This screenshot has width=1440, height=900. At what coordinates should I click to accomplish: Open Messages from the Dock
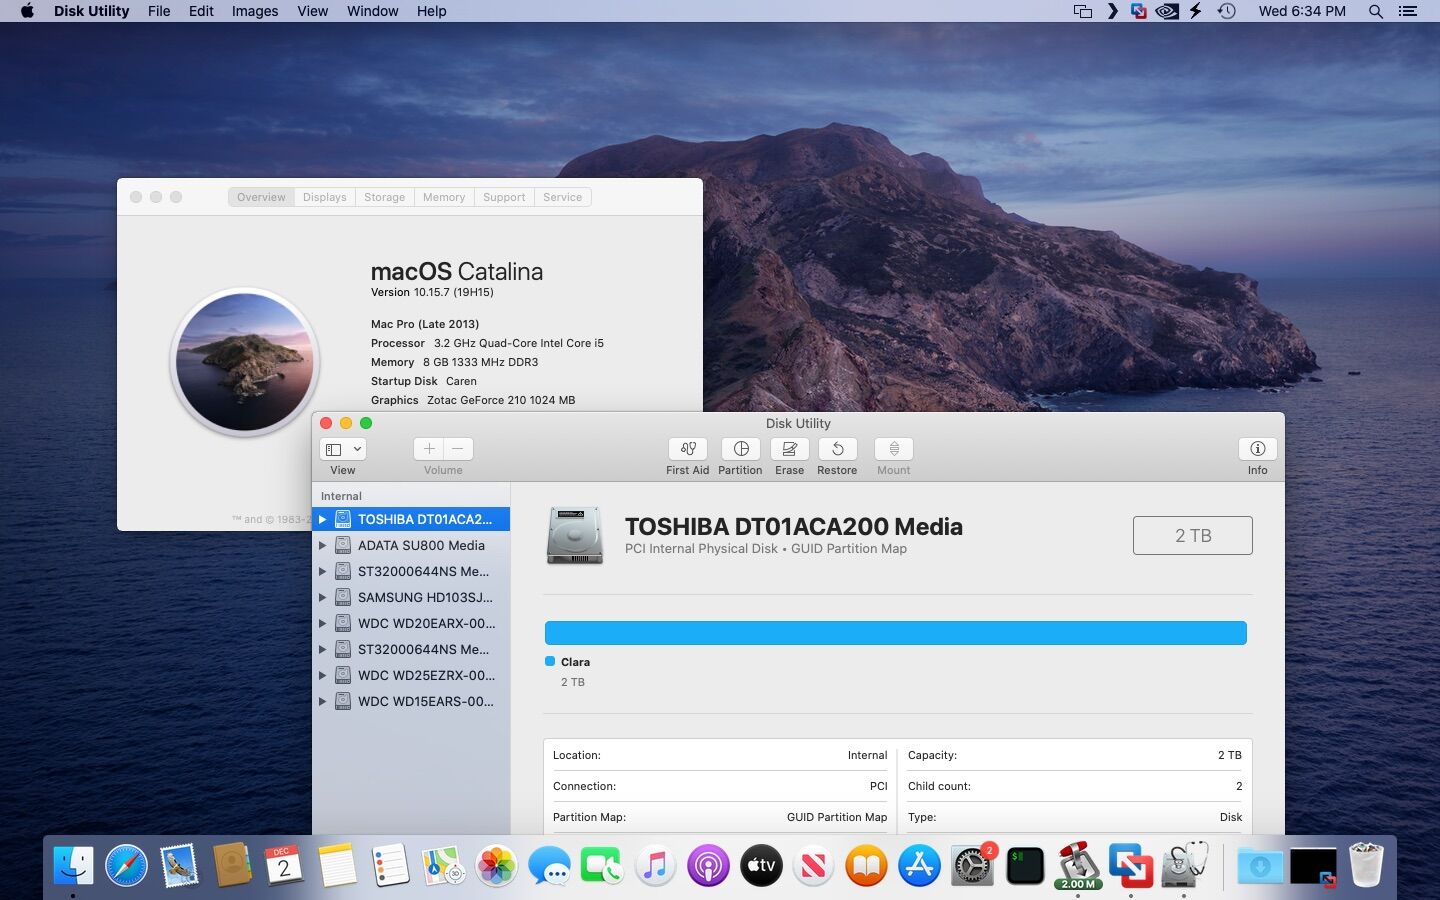coord(549,865)
